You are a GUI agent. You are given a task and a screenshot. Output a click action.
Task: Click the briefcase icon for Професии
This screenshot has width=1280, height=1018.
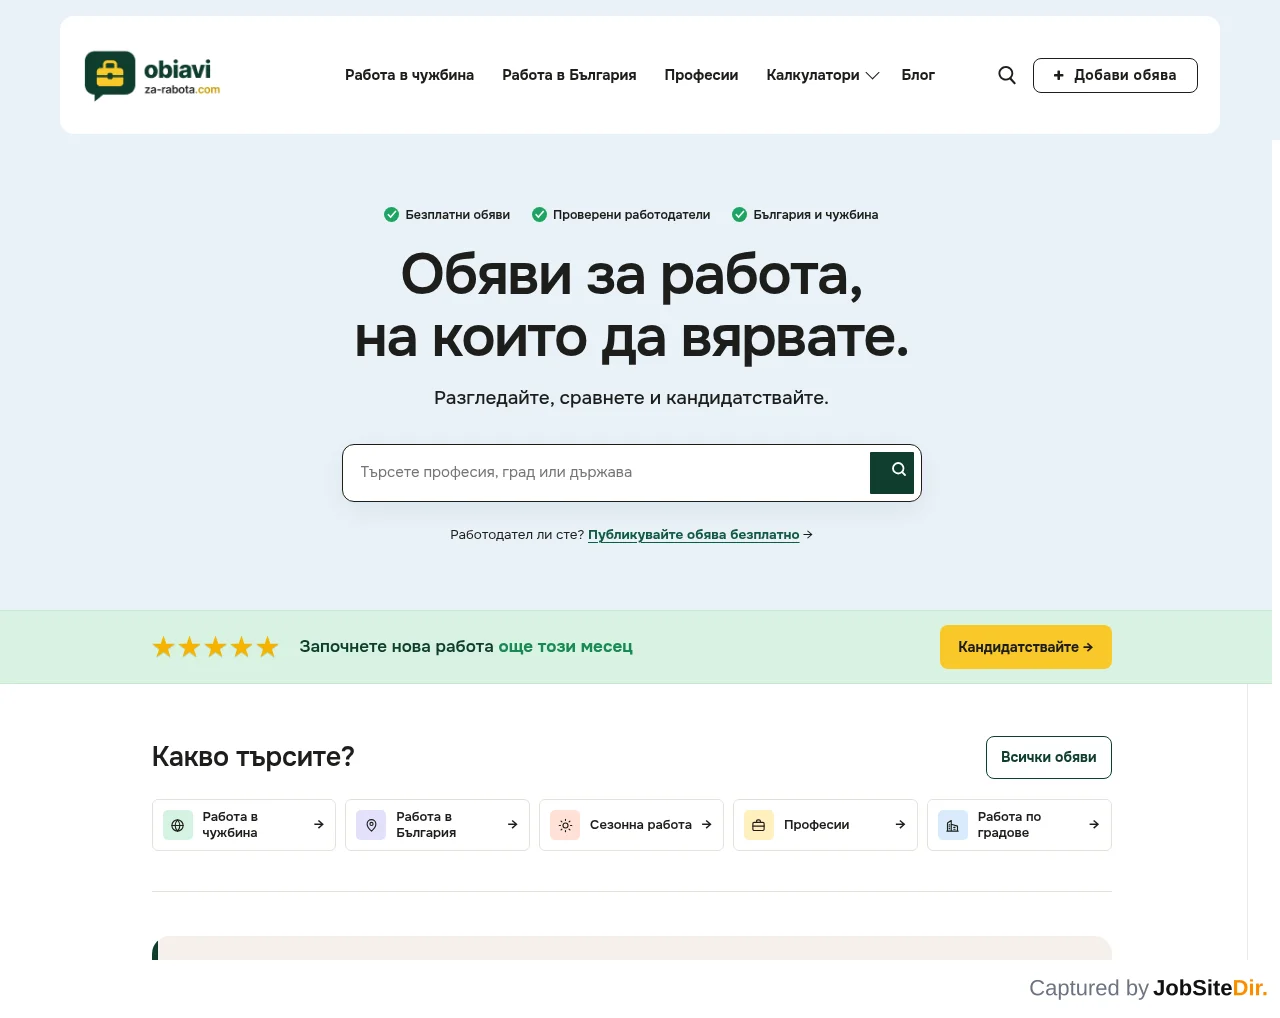point(759,825)
